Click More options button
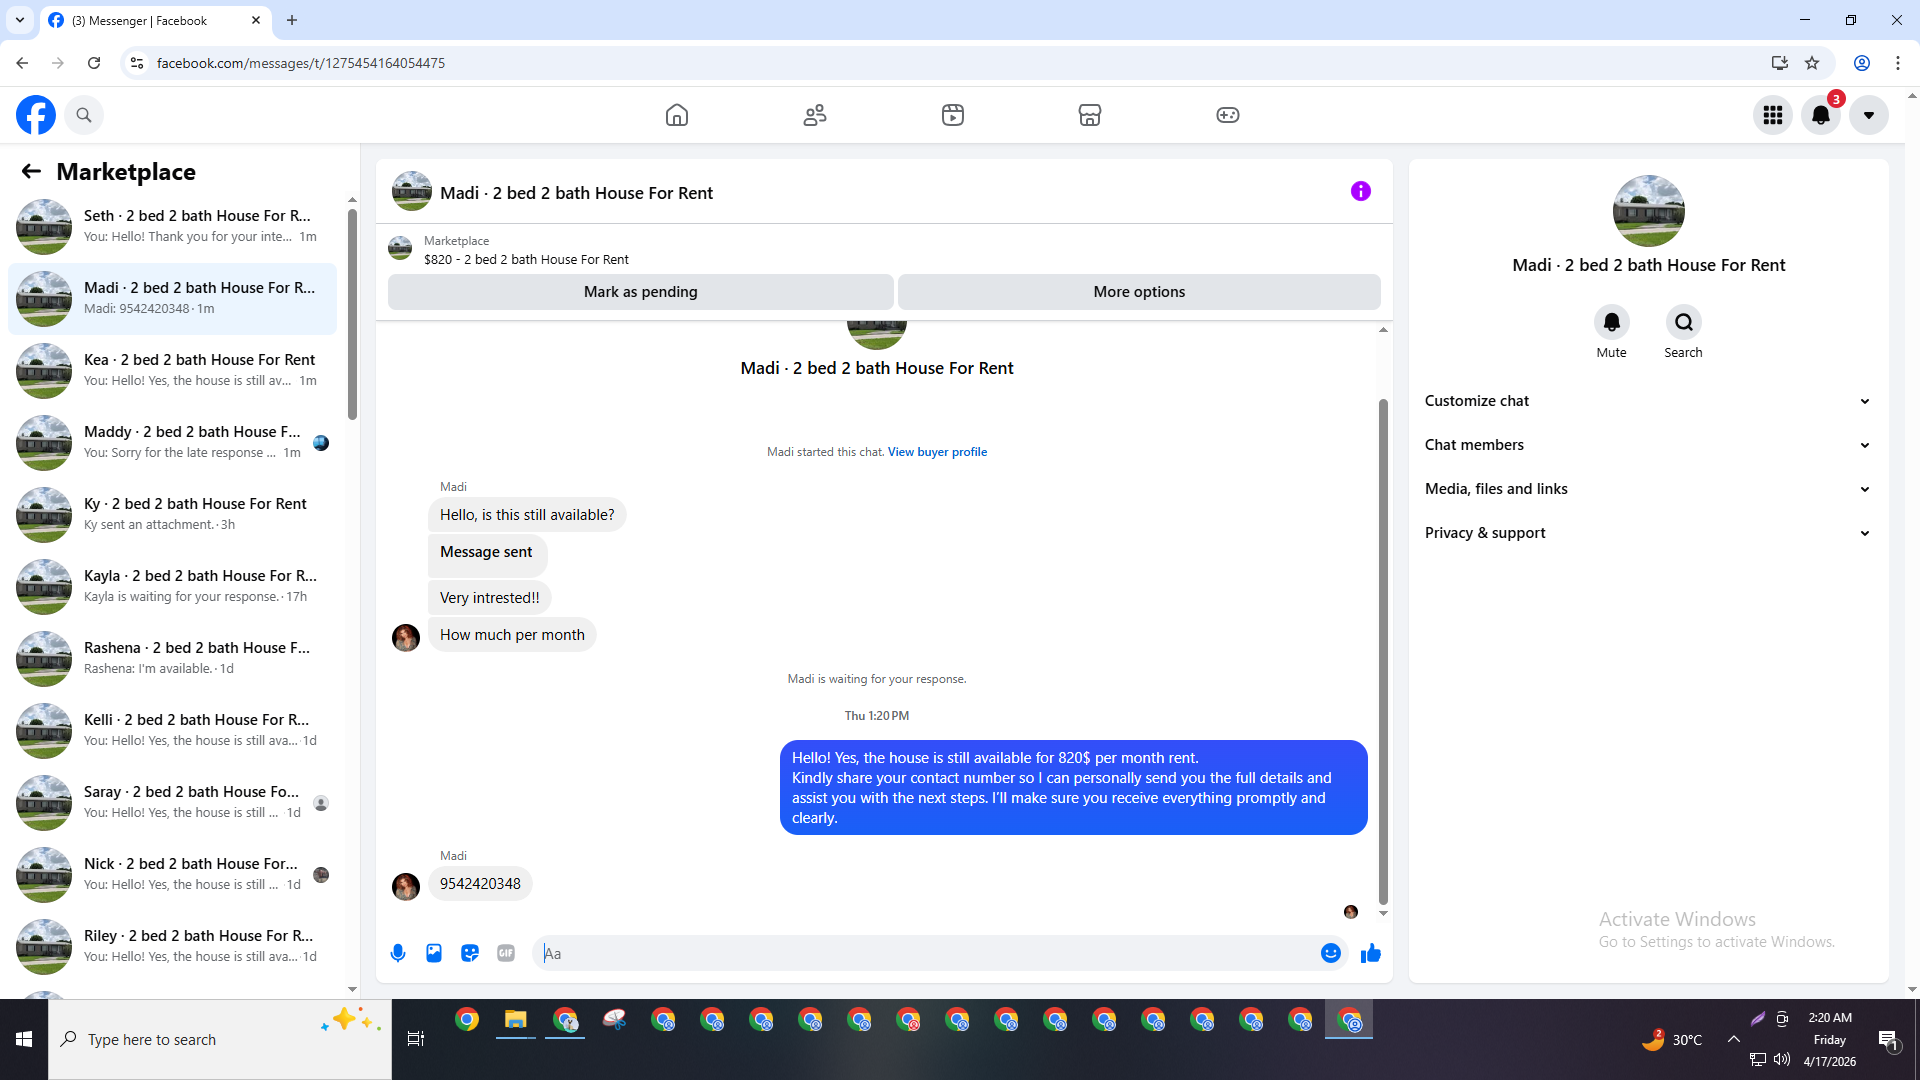This screenshot has height=1080, width=1920. tap(1139, 292)
